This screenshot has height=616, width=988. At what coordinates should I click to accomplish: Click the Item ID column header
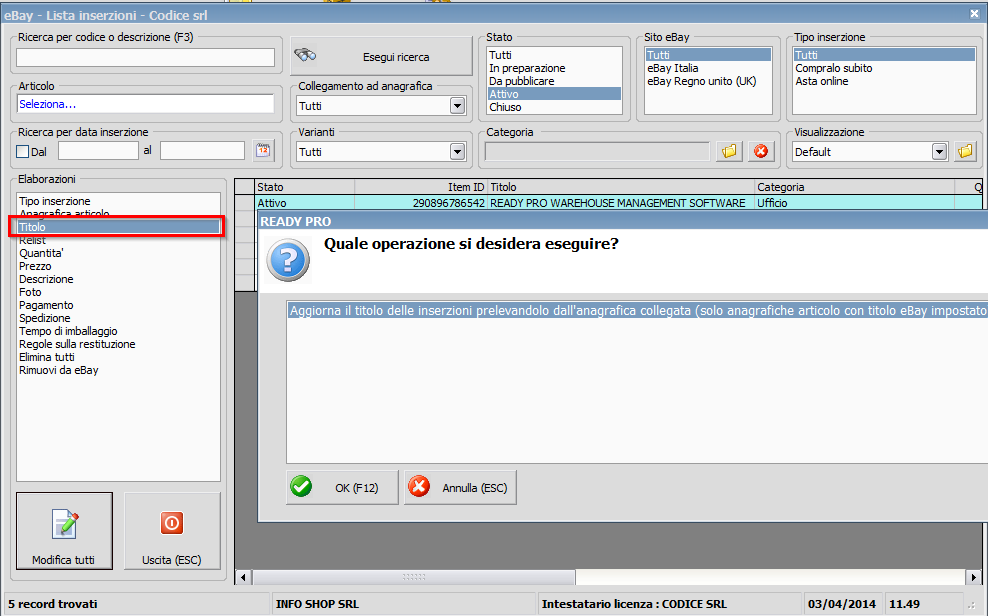[421, 187]
